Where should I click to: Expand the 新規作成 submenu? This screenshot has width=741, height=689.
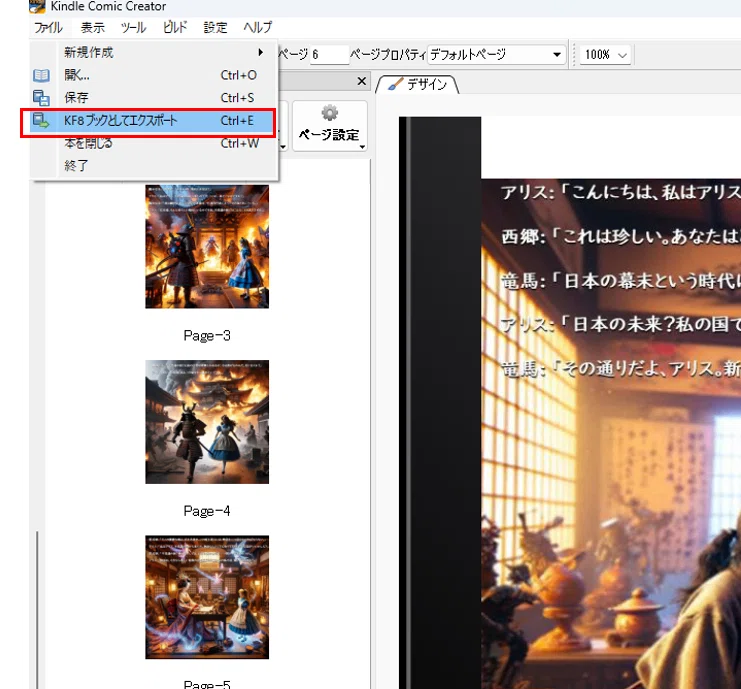[154, 52]
